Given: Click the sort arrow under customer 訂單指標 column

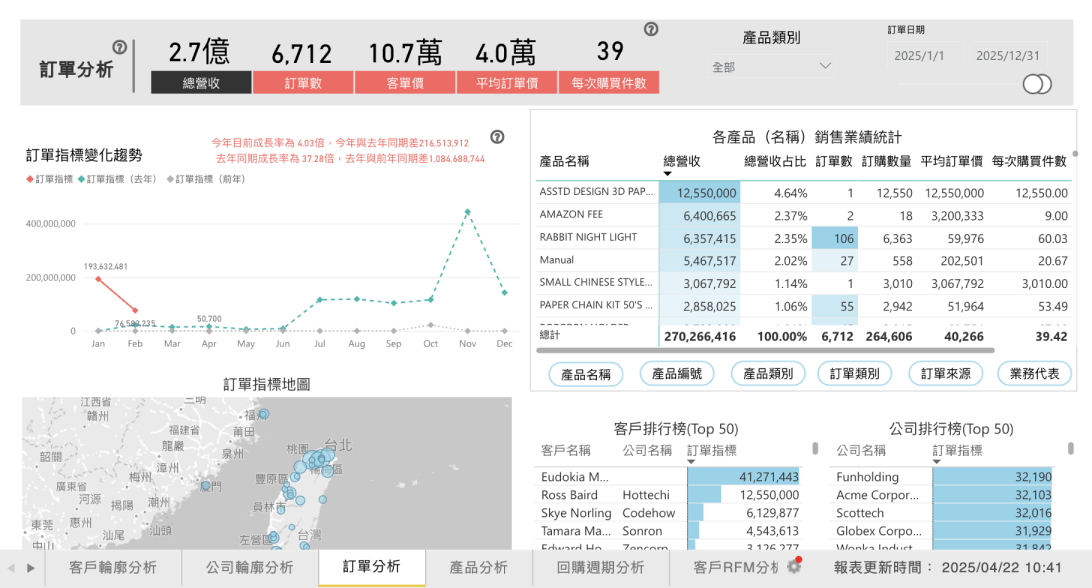Looking at the screenshot, I should [691, 461].
